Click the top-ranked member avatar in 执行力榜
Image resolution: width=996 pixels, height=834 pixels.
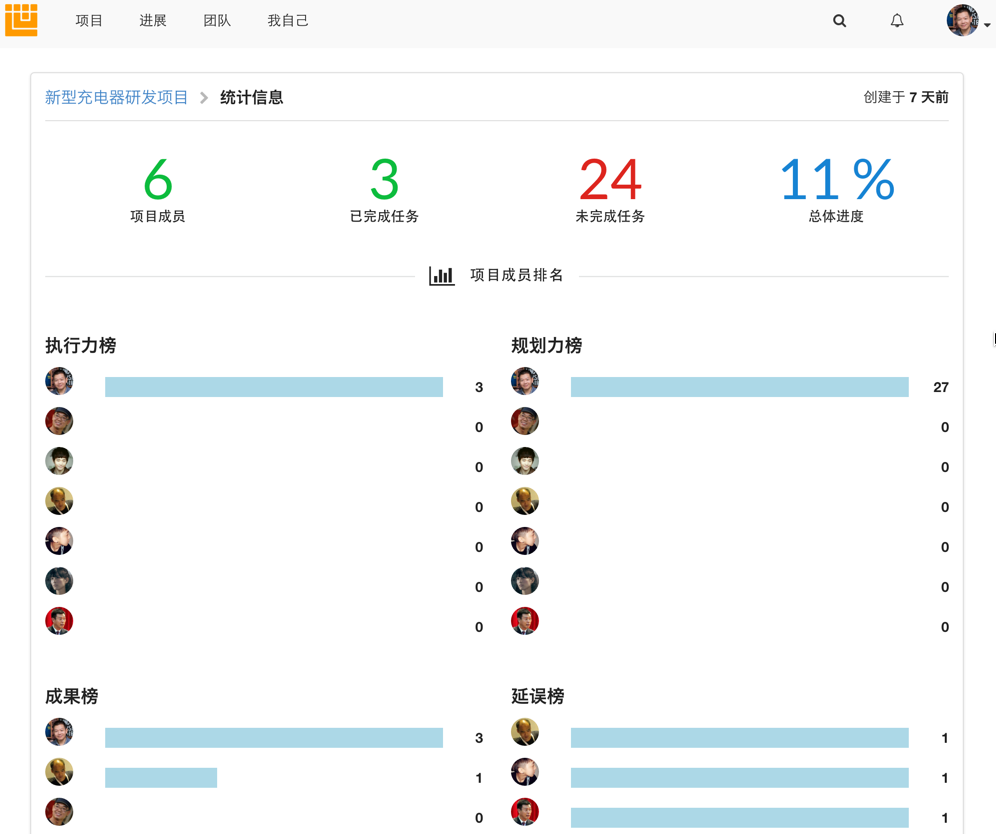pyautogui.click(x=58, y=381)
